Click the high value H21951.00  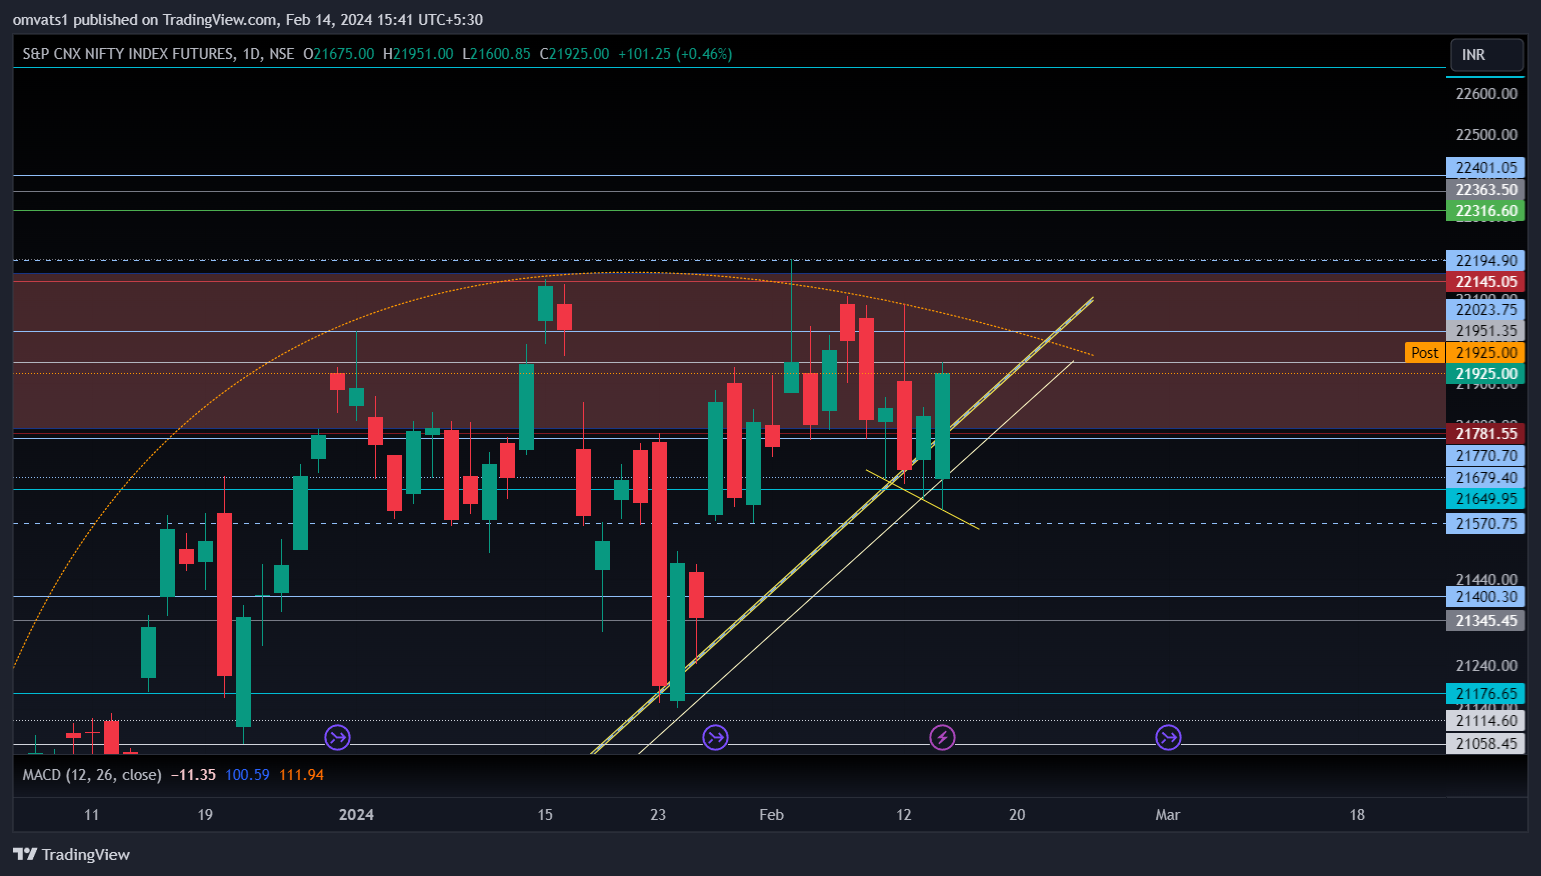418,54
